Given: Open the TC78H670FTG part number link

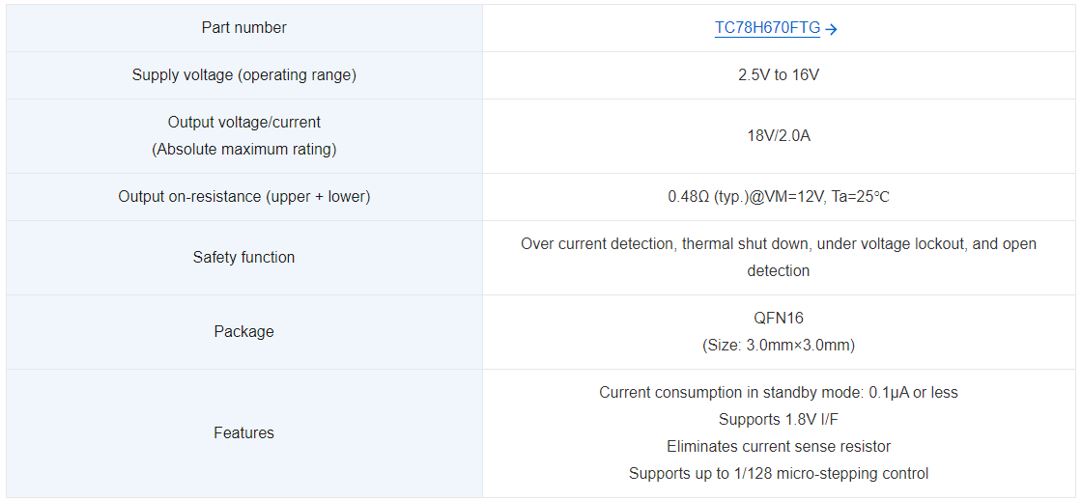Looking at the screenshot, I should click(767, 28).
